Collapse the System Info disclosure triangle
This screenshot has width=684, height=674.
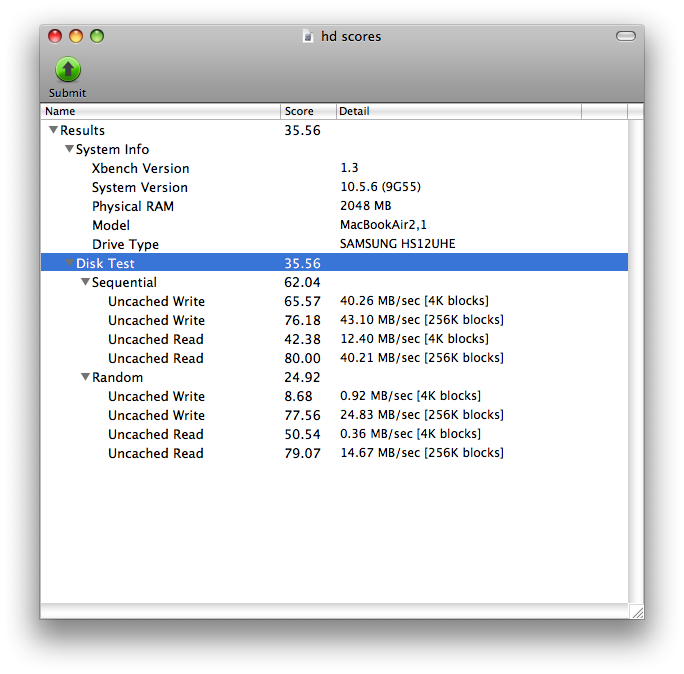click(x=69, y=149)
